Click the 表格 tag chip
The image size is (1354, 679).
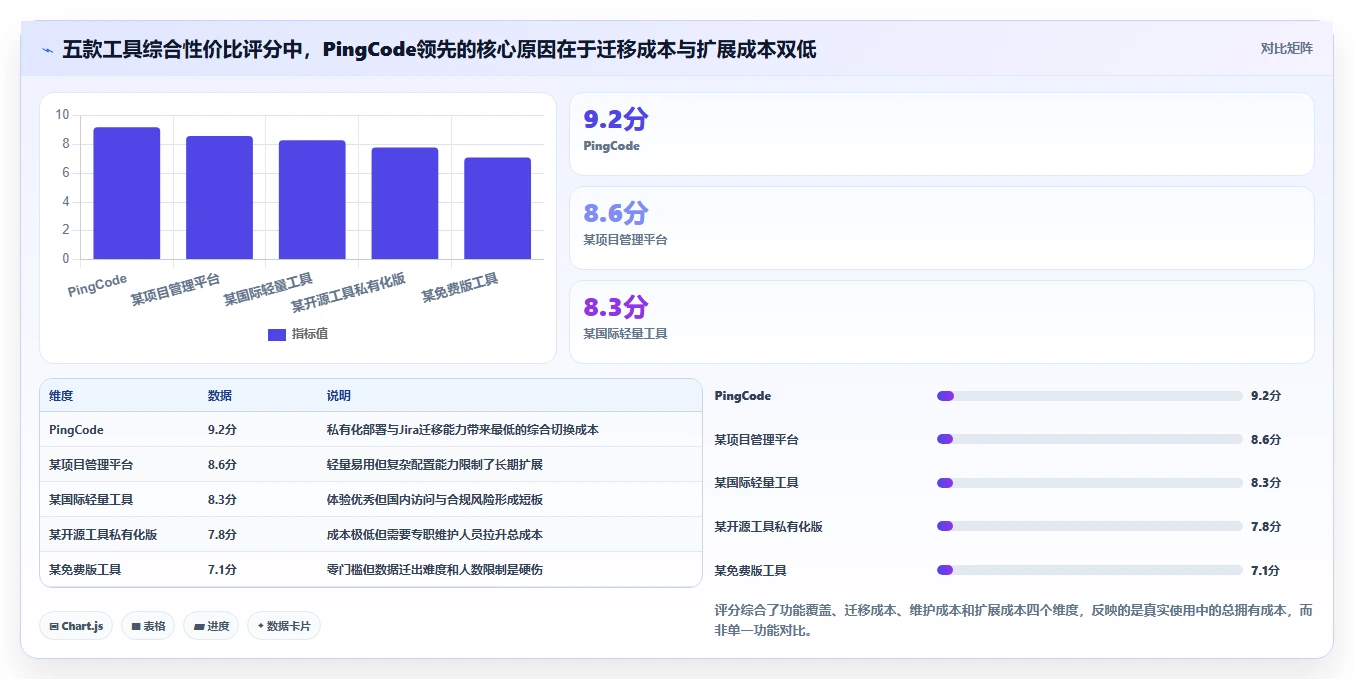click(x=148, y=626)
